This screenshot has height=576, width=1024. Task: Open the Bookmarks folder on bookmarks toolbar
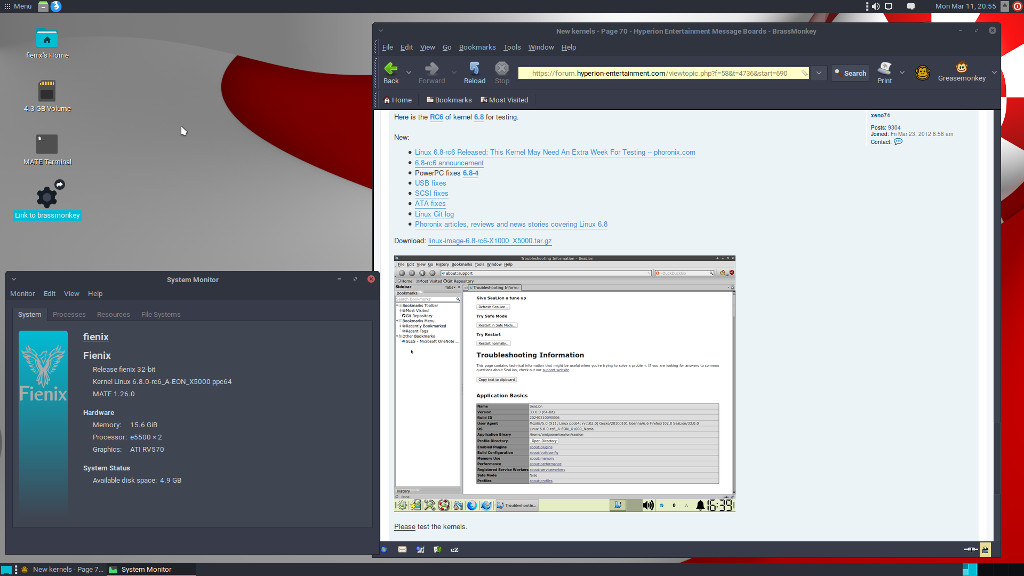(x=449, y=100)
